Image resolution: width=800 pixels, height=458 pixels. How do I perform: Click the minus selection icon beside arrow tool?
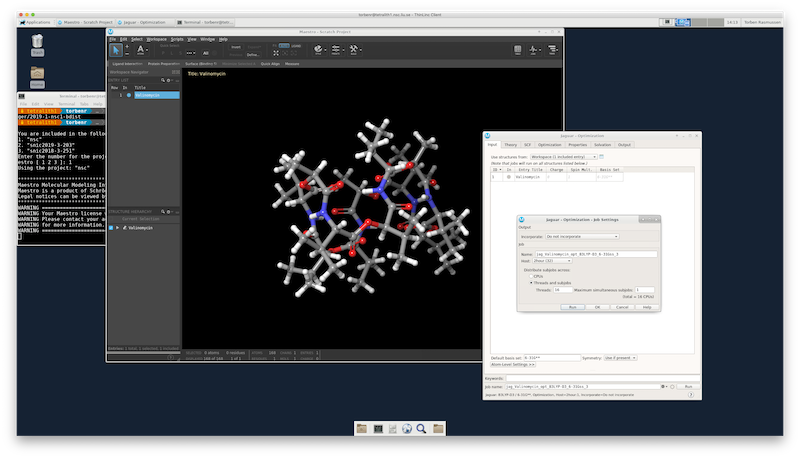[x=127, y=54]
